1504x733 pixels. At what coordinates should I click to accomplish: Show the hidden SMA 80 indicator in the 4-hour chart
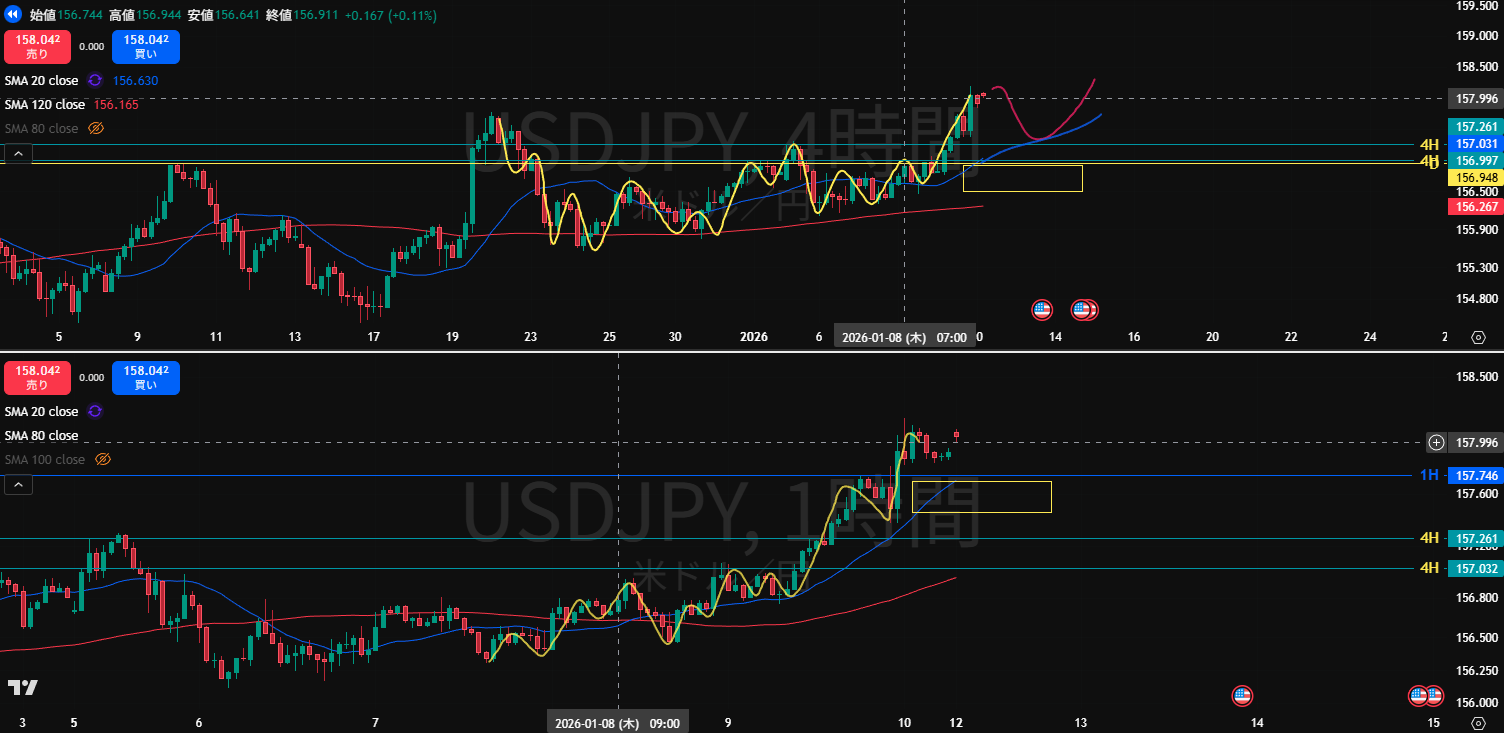(x=96, y=128)
